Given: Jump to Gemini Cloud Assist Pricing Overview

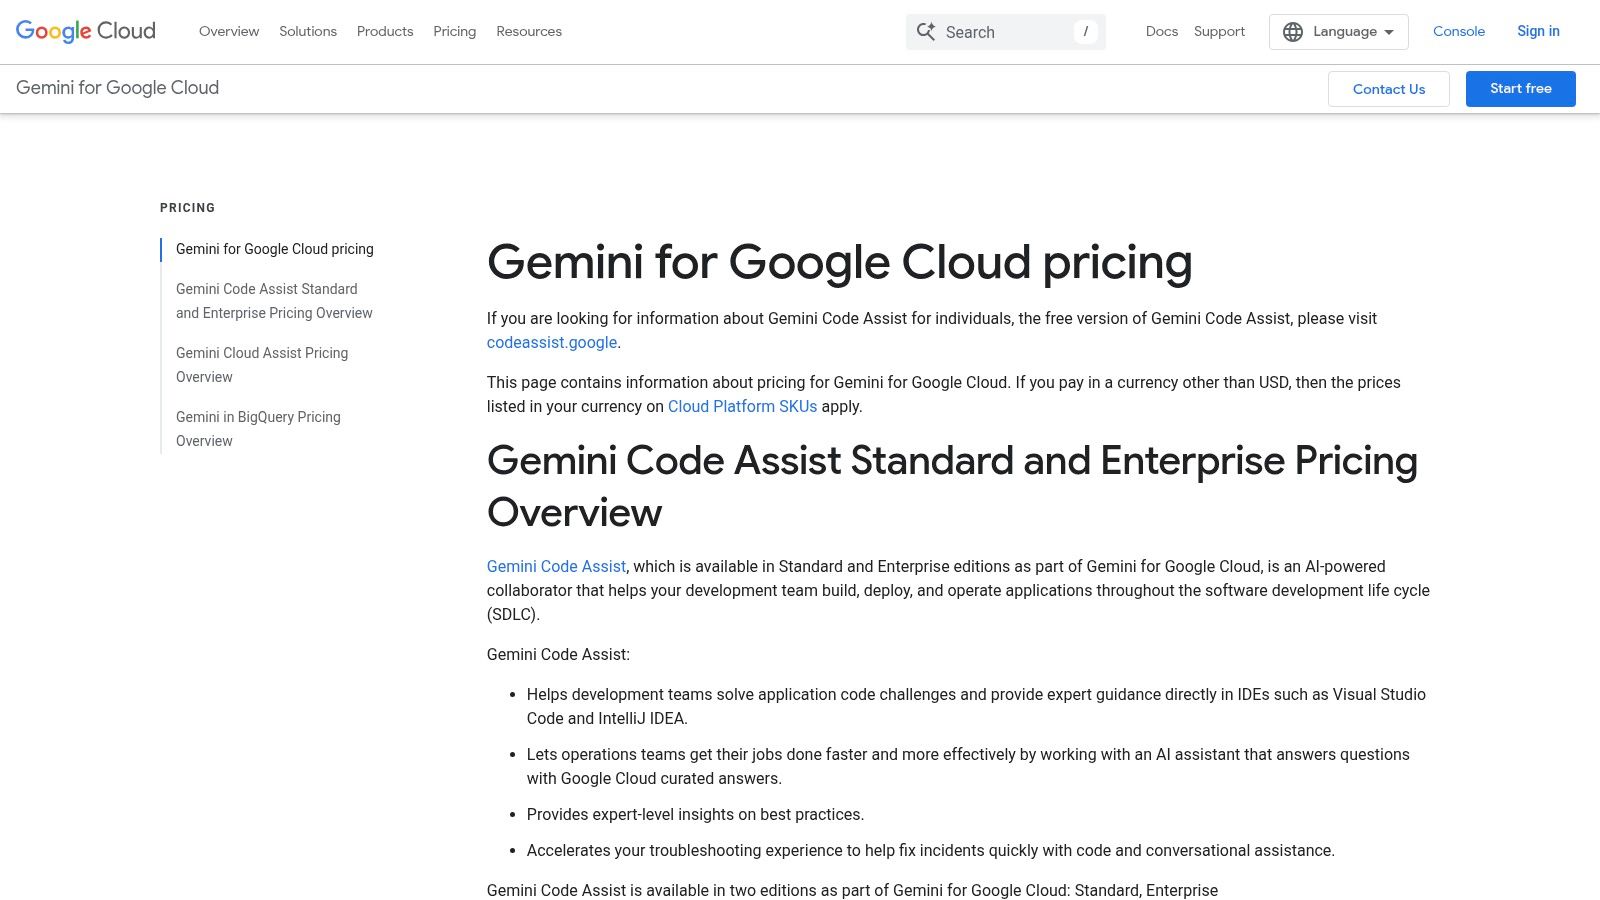Looking at the screenshot, I should (262, 364).
